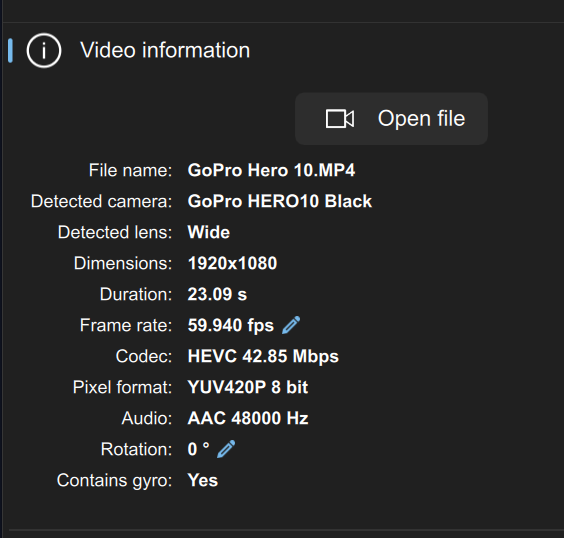Click the video camera icon in Open file

(x=340, y=119)
